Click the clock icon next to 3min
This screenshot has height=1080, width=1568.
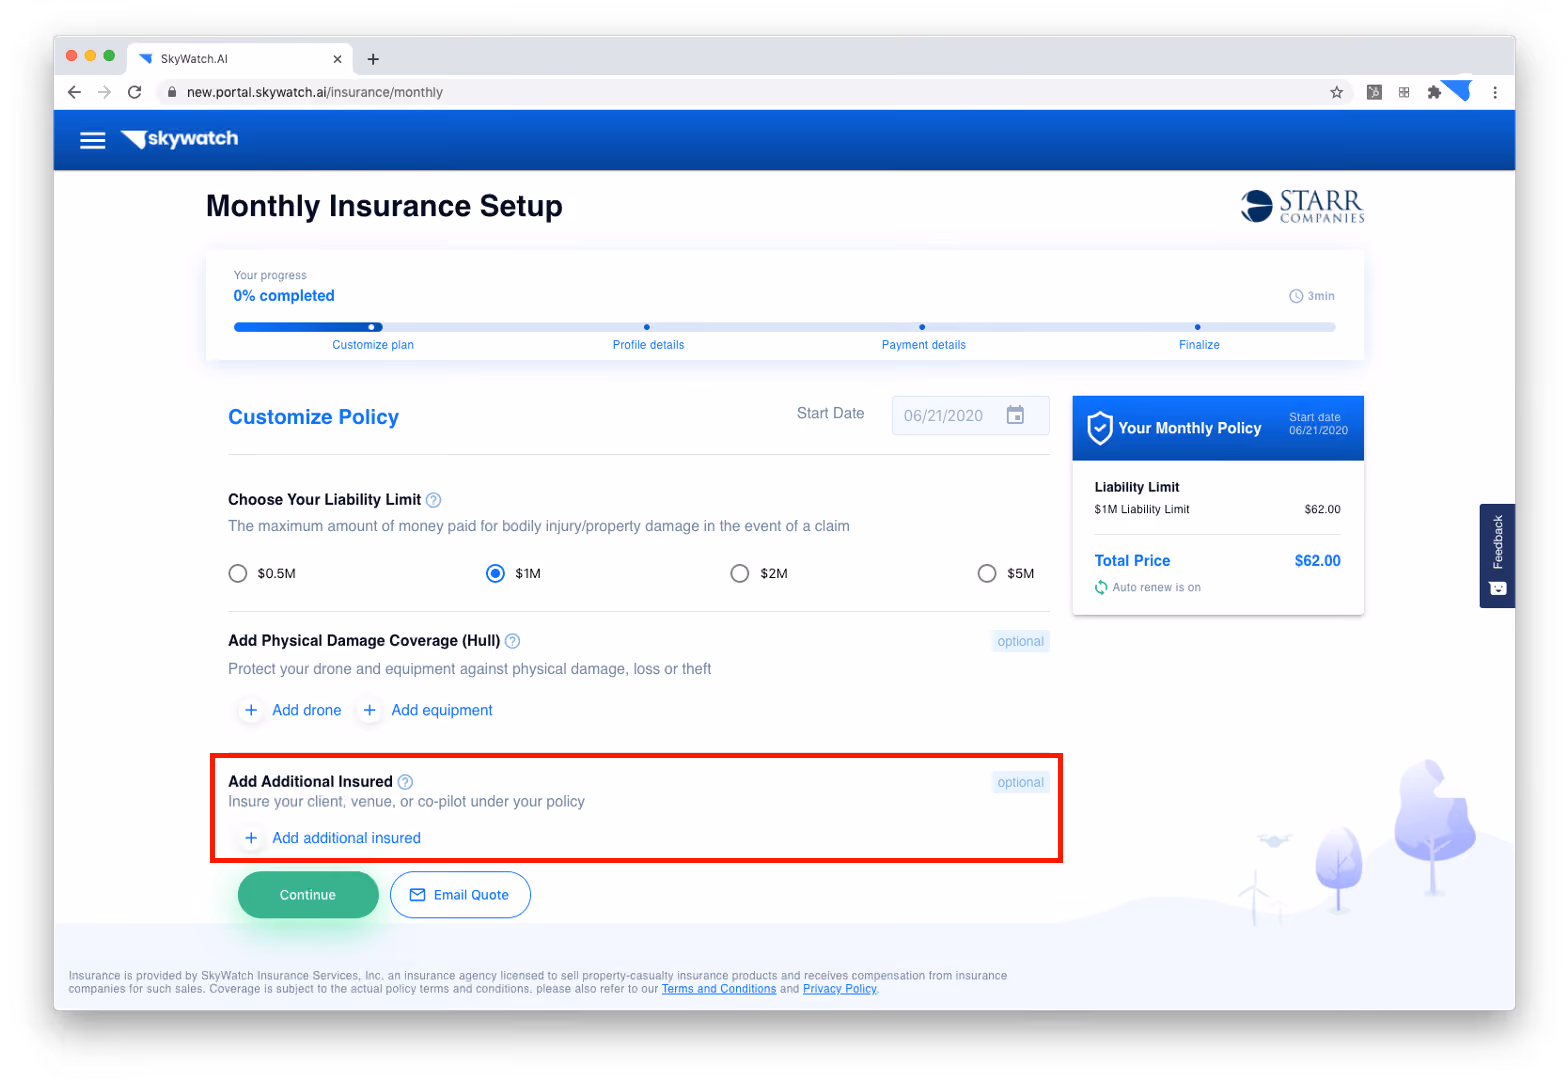pyautogui.click(x=1296, y=296)
